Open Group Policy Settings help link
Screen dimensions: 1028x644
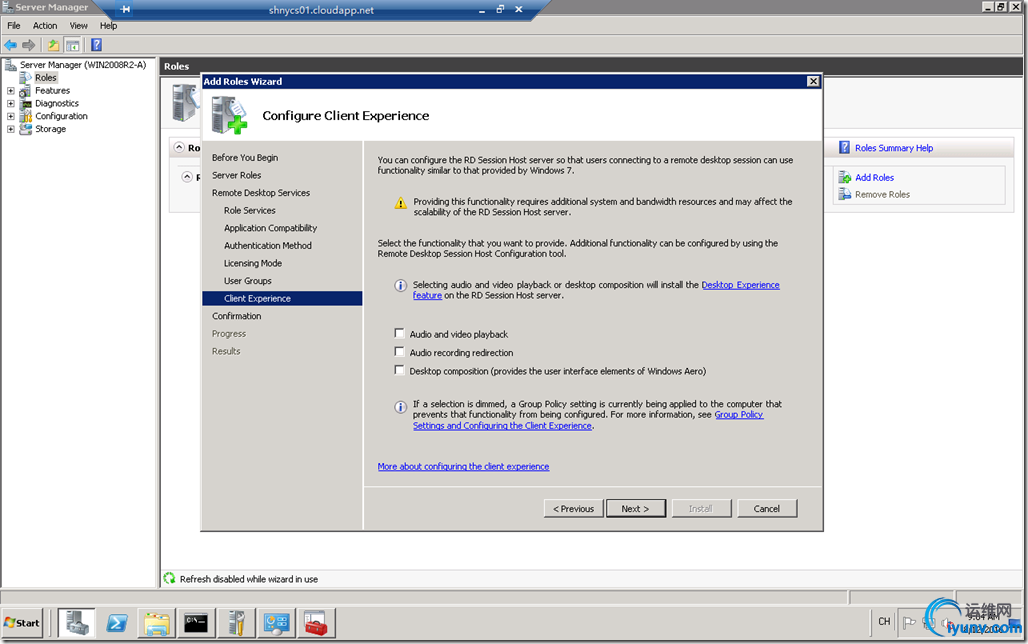(739, 414)
